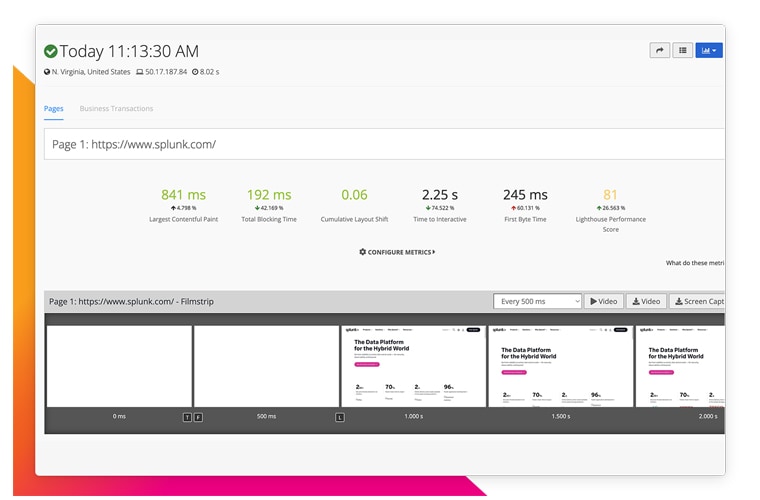Switch to the Pages tab

tap(53, 109)
